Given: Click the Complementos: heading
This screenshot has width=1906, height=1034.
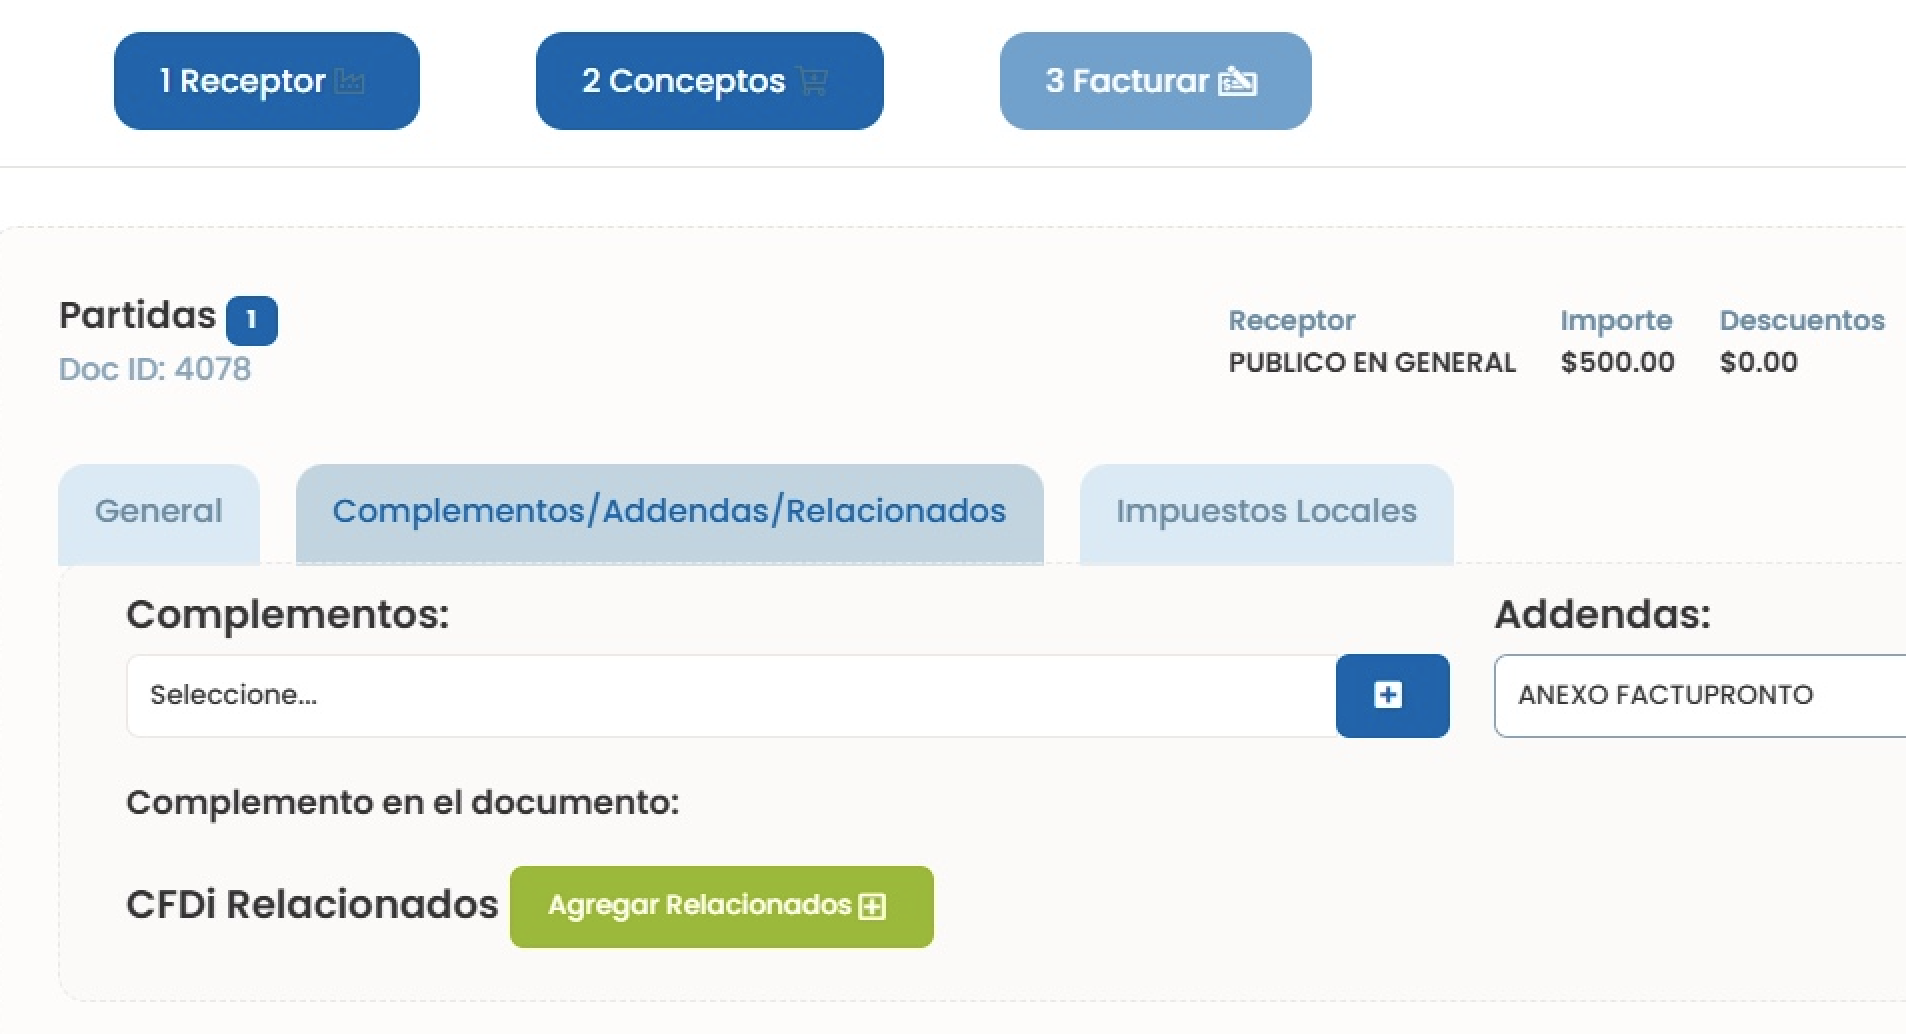Looking at the screenshot, I should click(288, 615).
